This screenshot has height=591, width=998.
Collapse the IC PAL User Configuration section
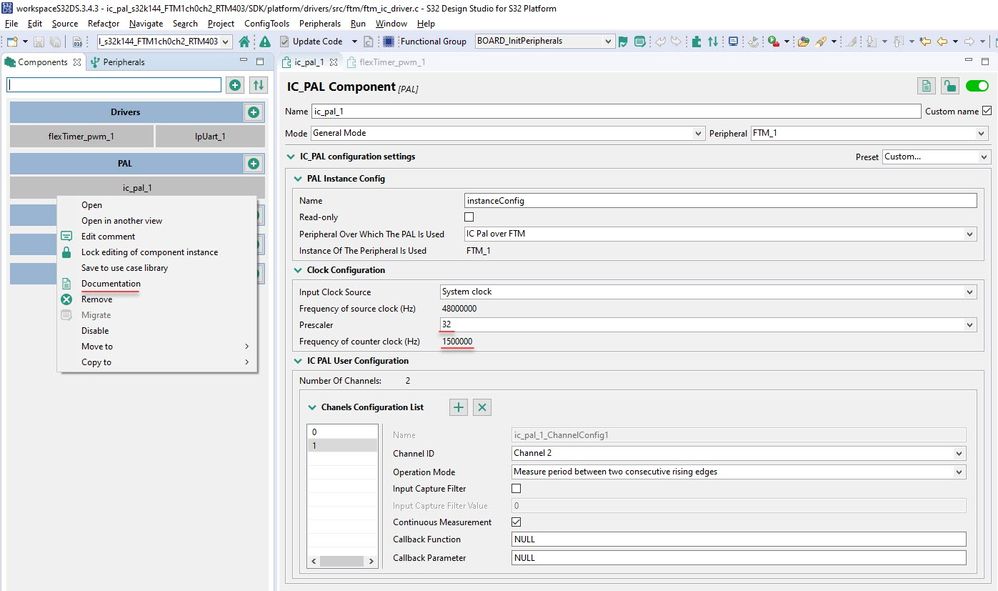coord(297,361)
